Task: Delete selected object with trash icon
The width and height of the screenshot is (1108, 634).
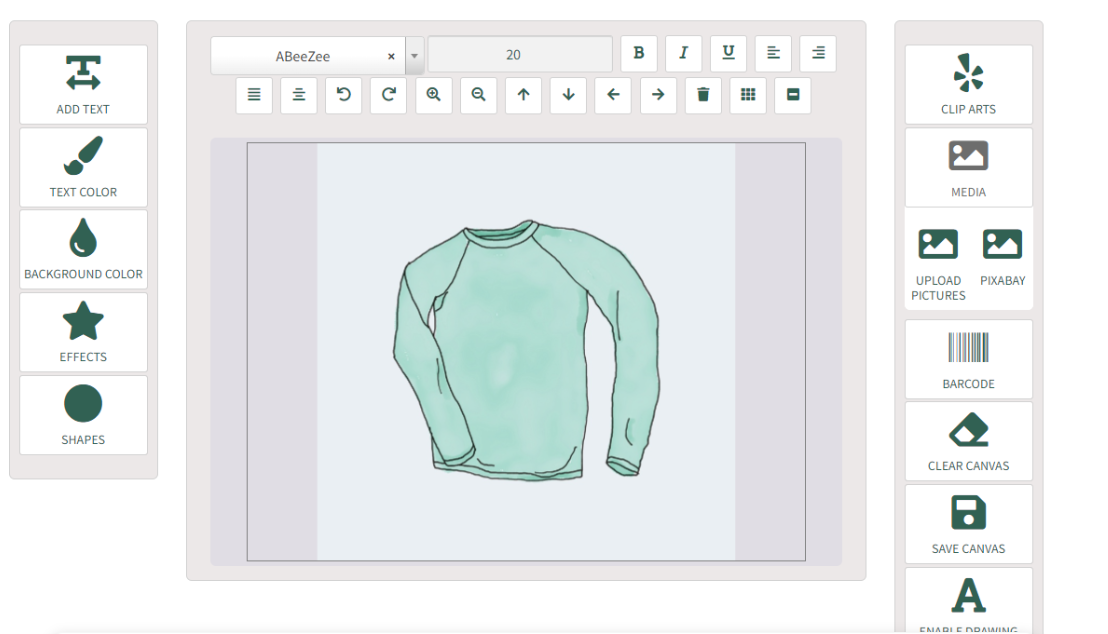Action: click(703, 95)
